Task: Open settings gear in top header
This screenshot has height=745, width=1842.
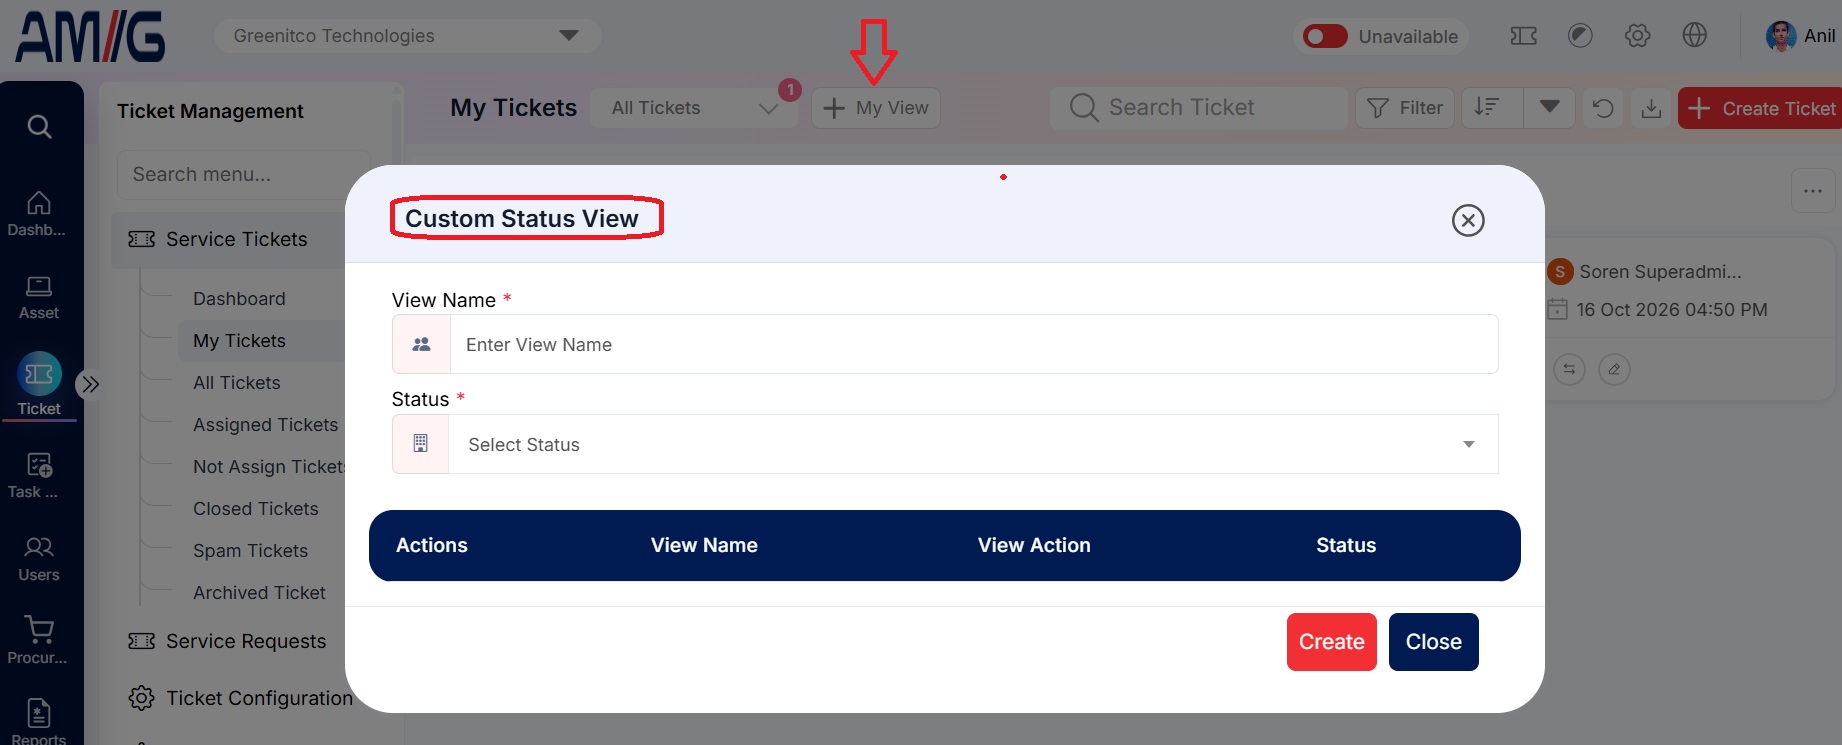Action: pyautogui.click(x=1637, y=36)
